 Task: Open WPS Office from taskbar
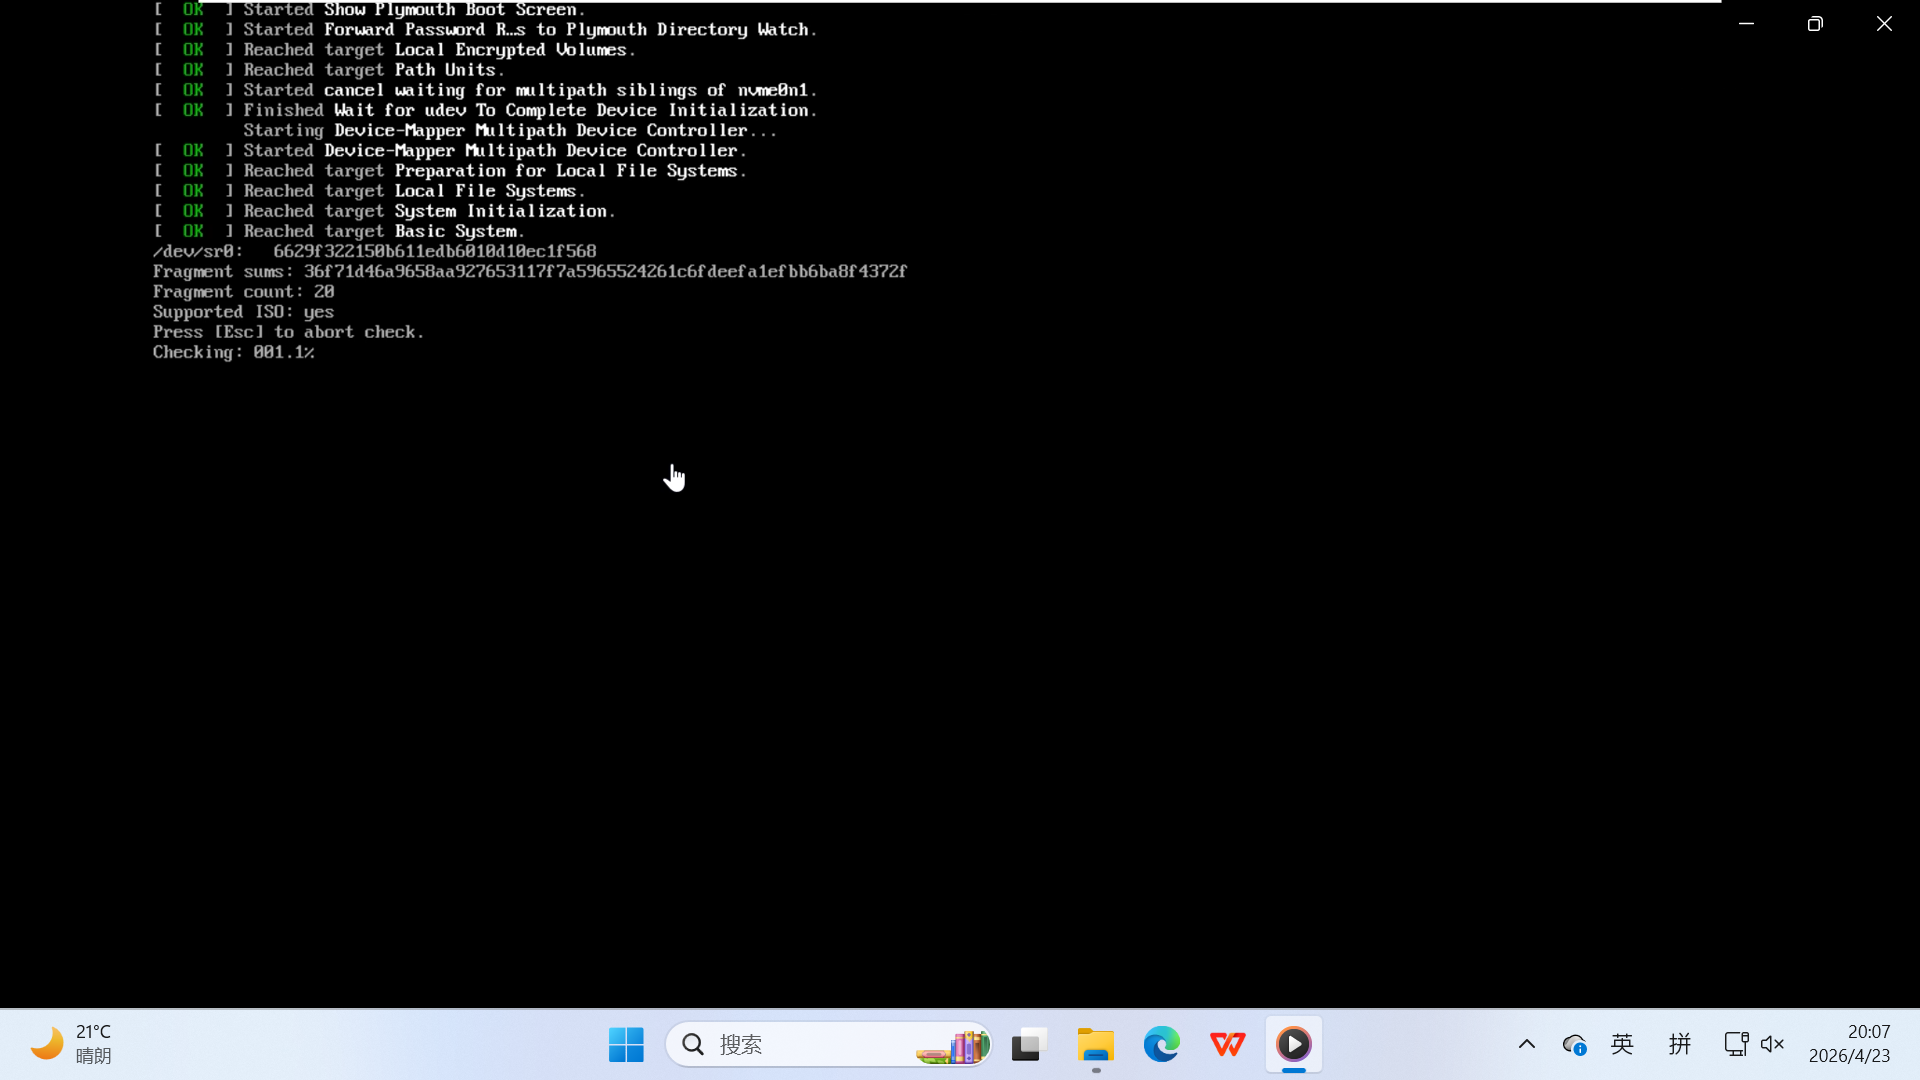tap(1227, 1045)
